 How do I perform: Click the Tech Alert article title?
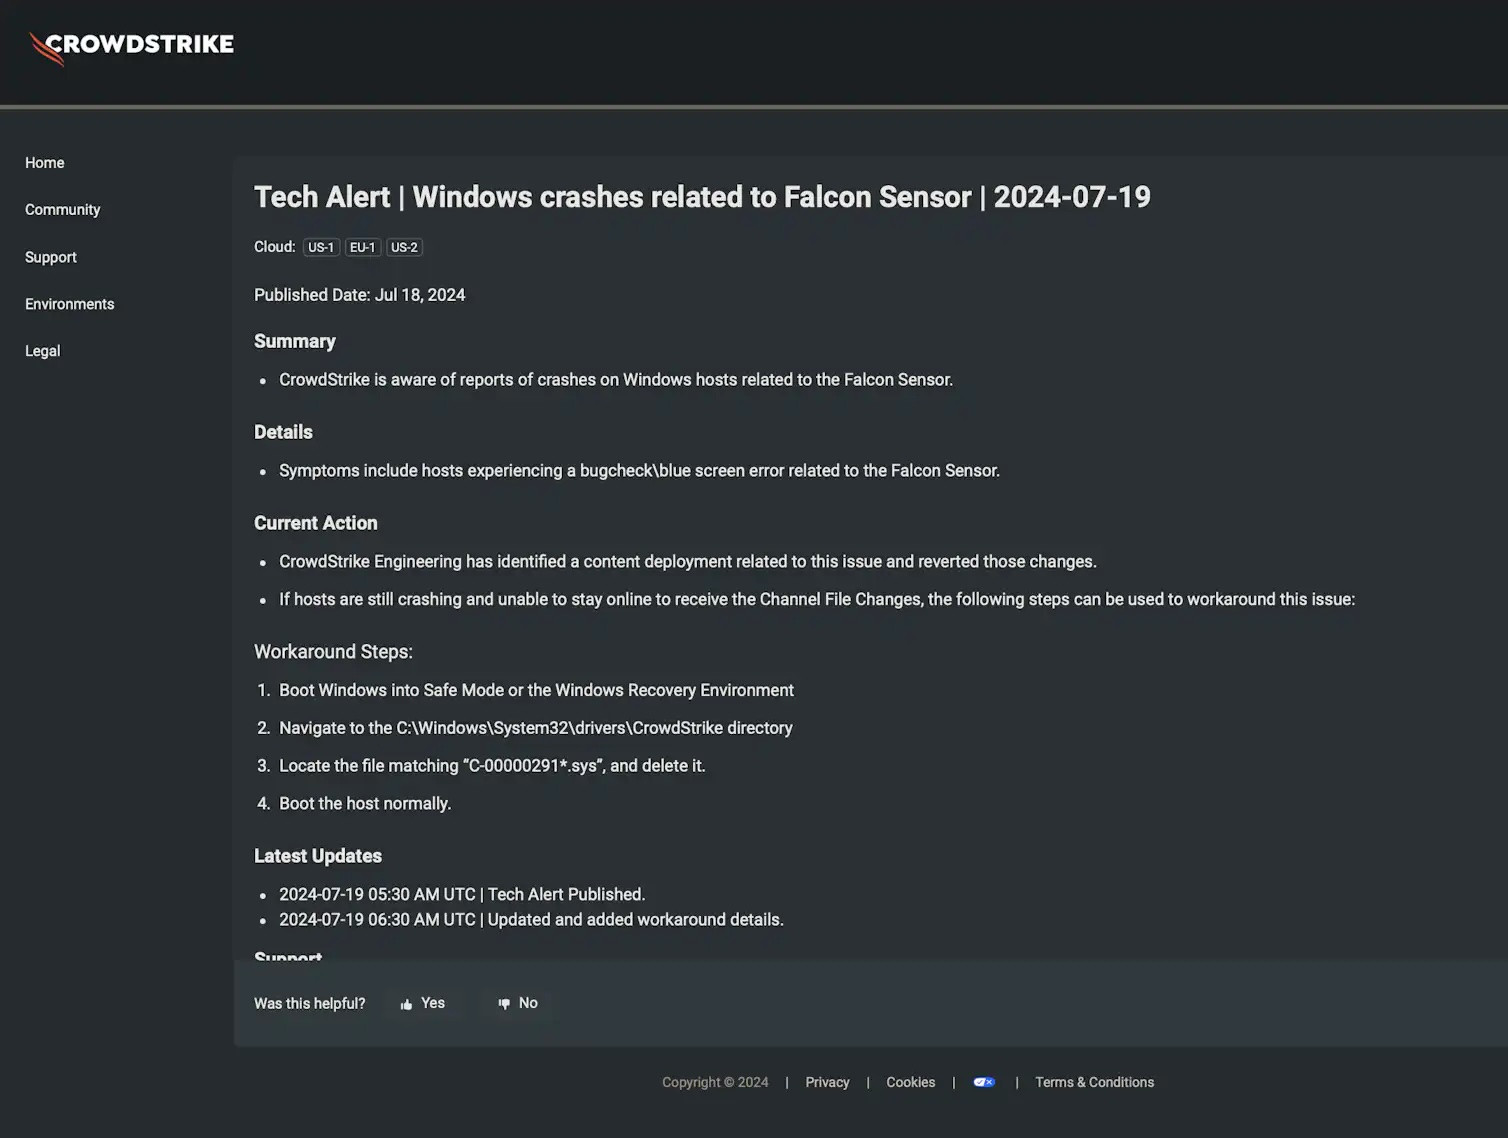702,197
